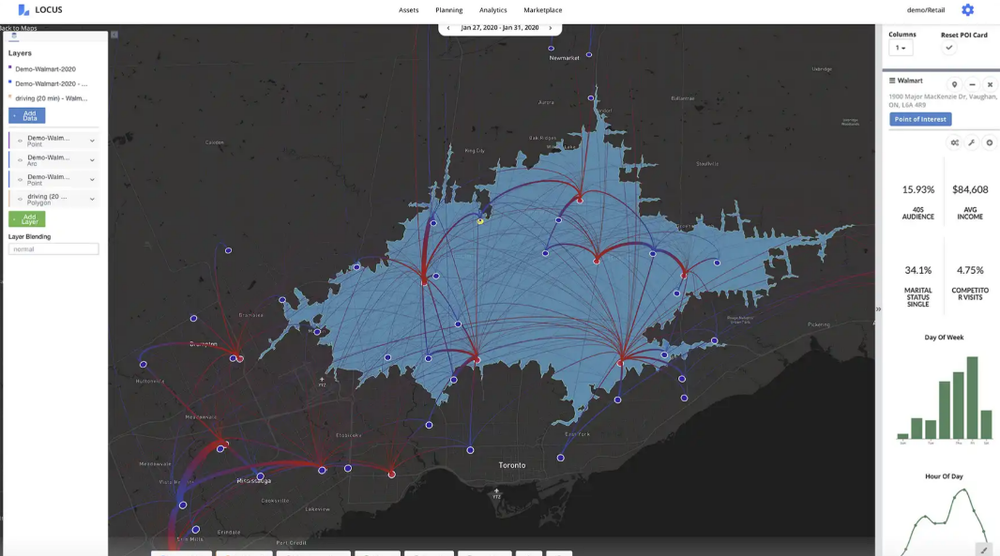Click the Add Data button

pos(27,115)
